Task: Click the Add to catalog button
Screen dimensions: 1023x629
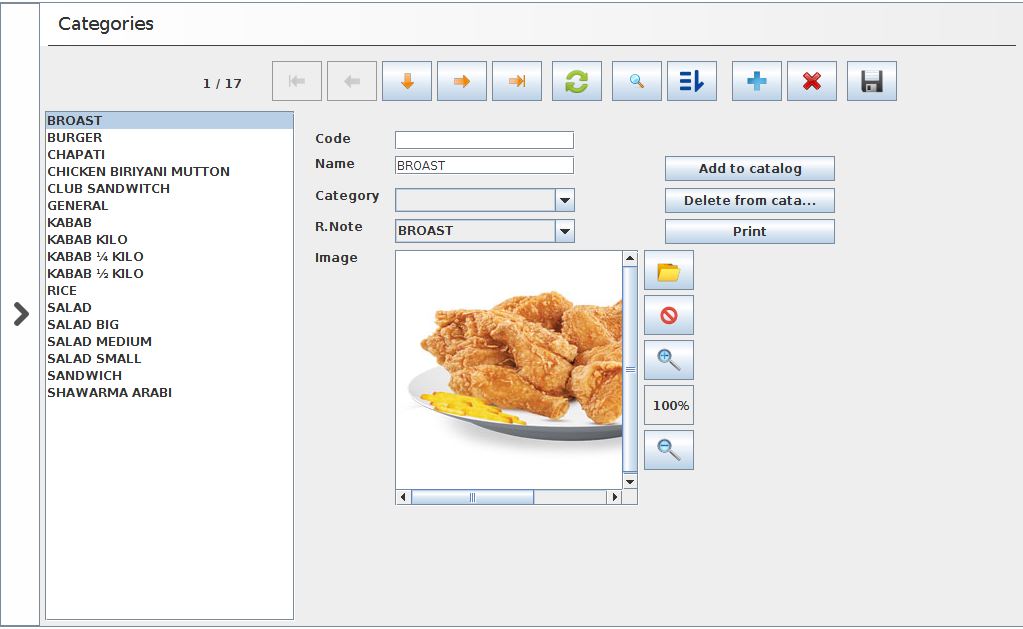Action: [x=750, y=169]
